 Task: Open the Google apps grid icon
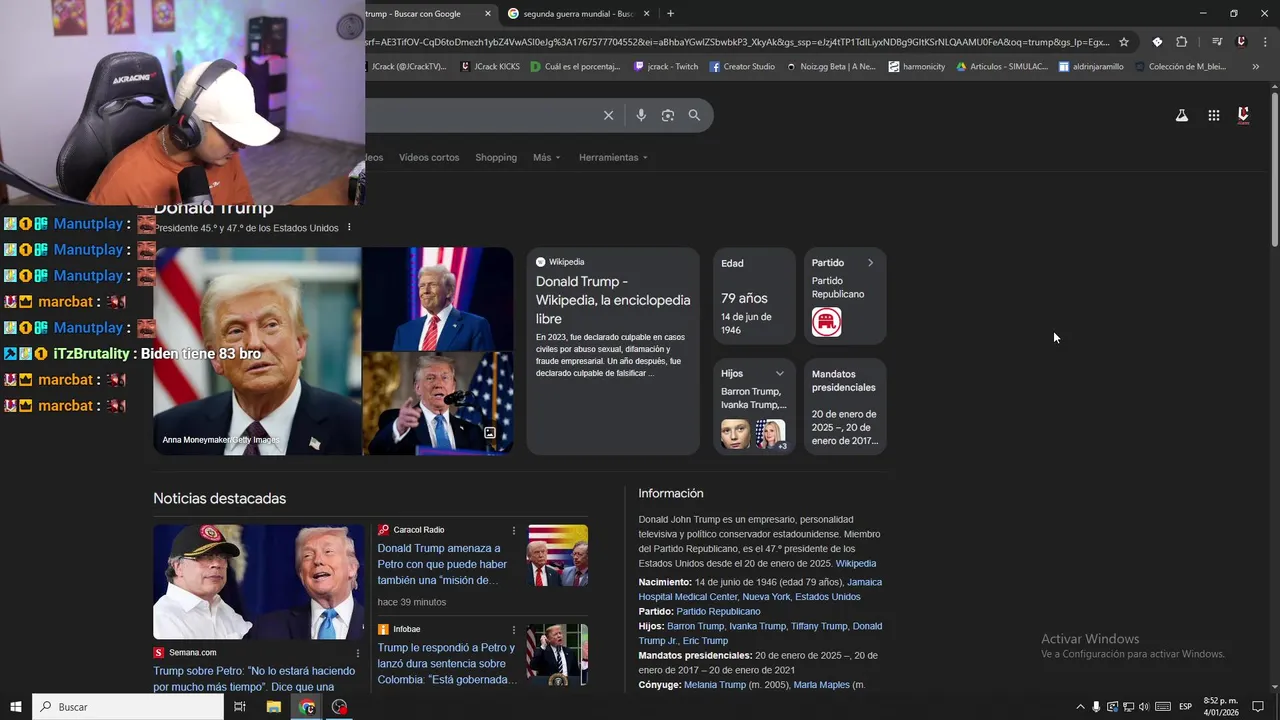click(1213, 115)
